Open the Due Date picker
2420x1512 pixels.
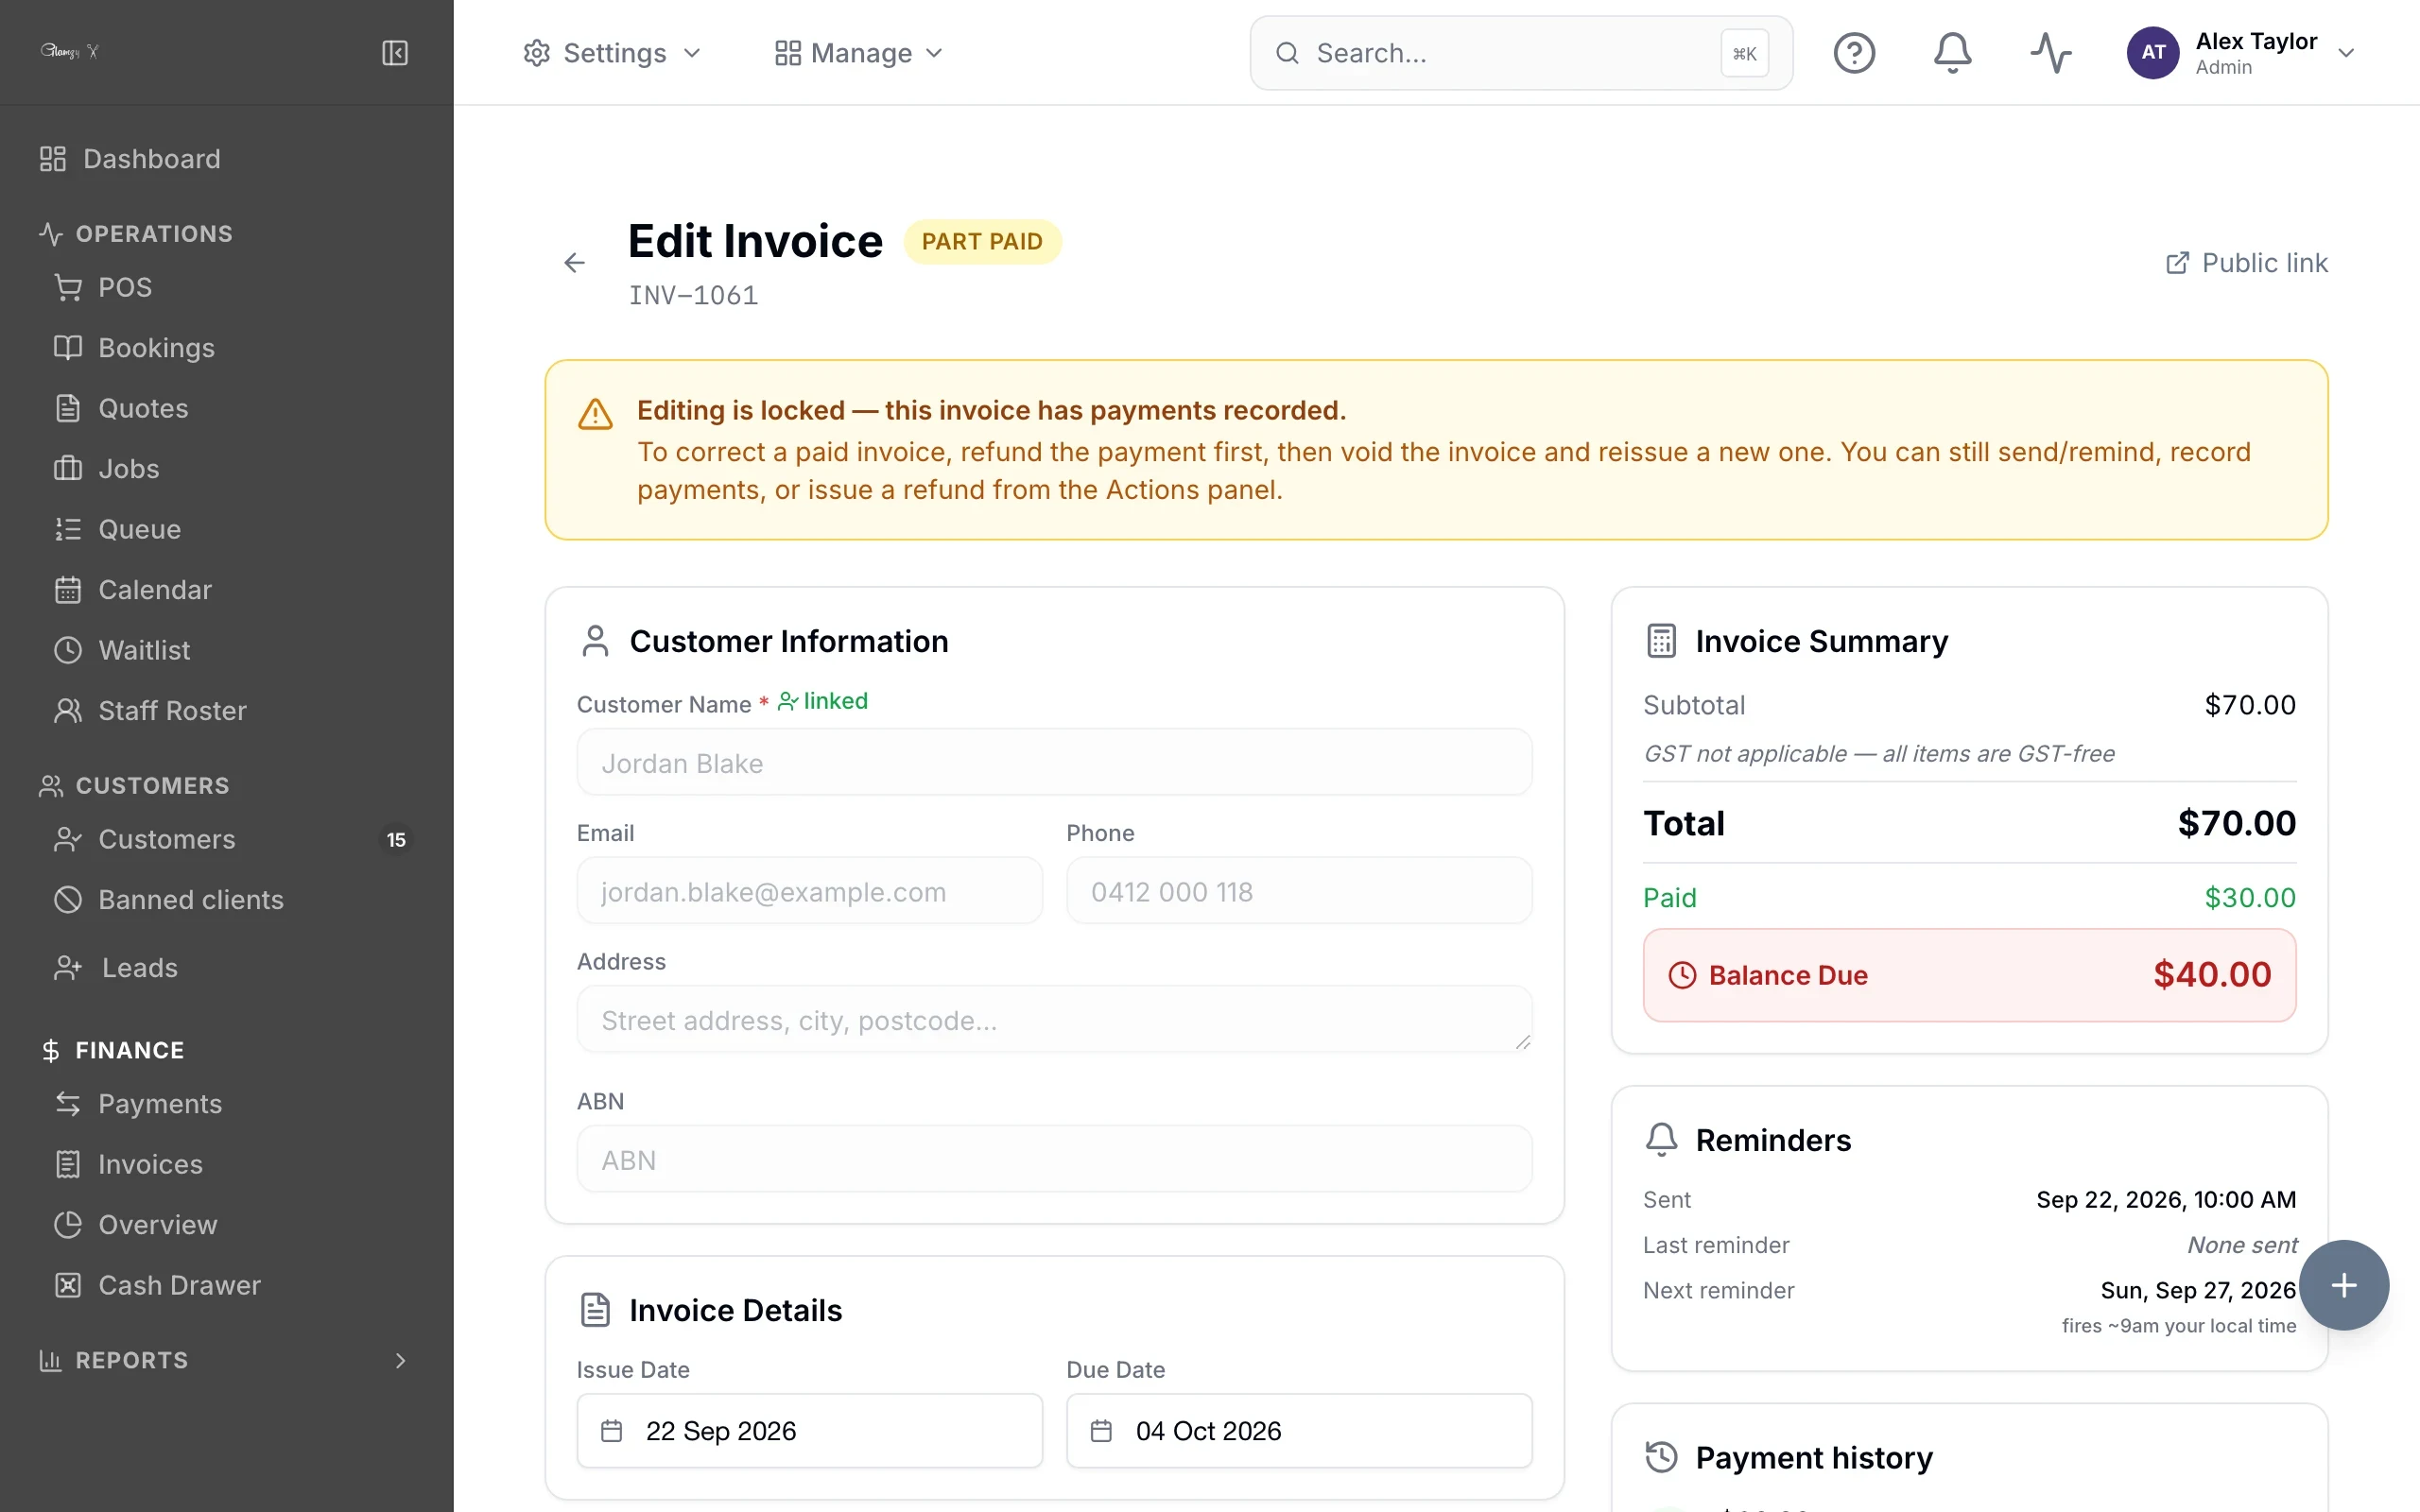pos(1299,1431)
